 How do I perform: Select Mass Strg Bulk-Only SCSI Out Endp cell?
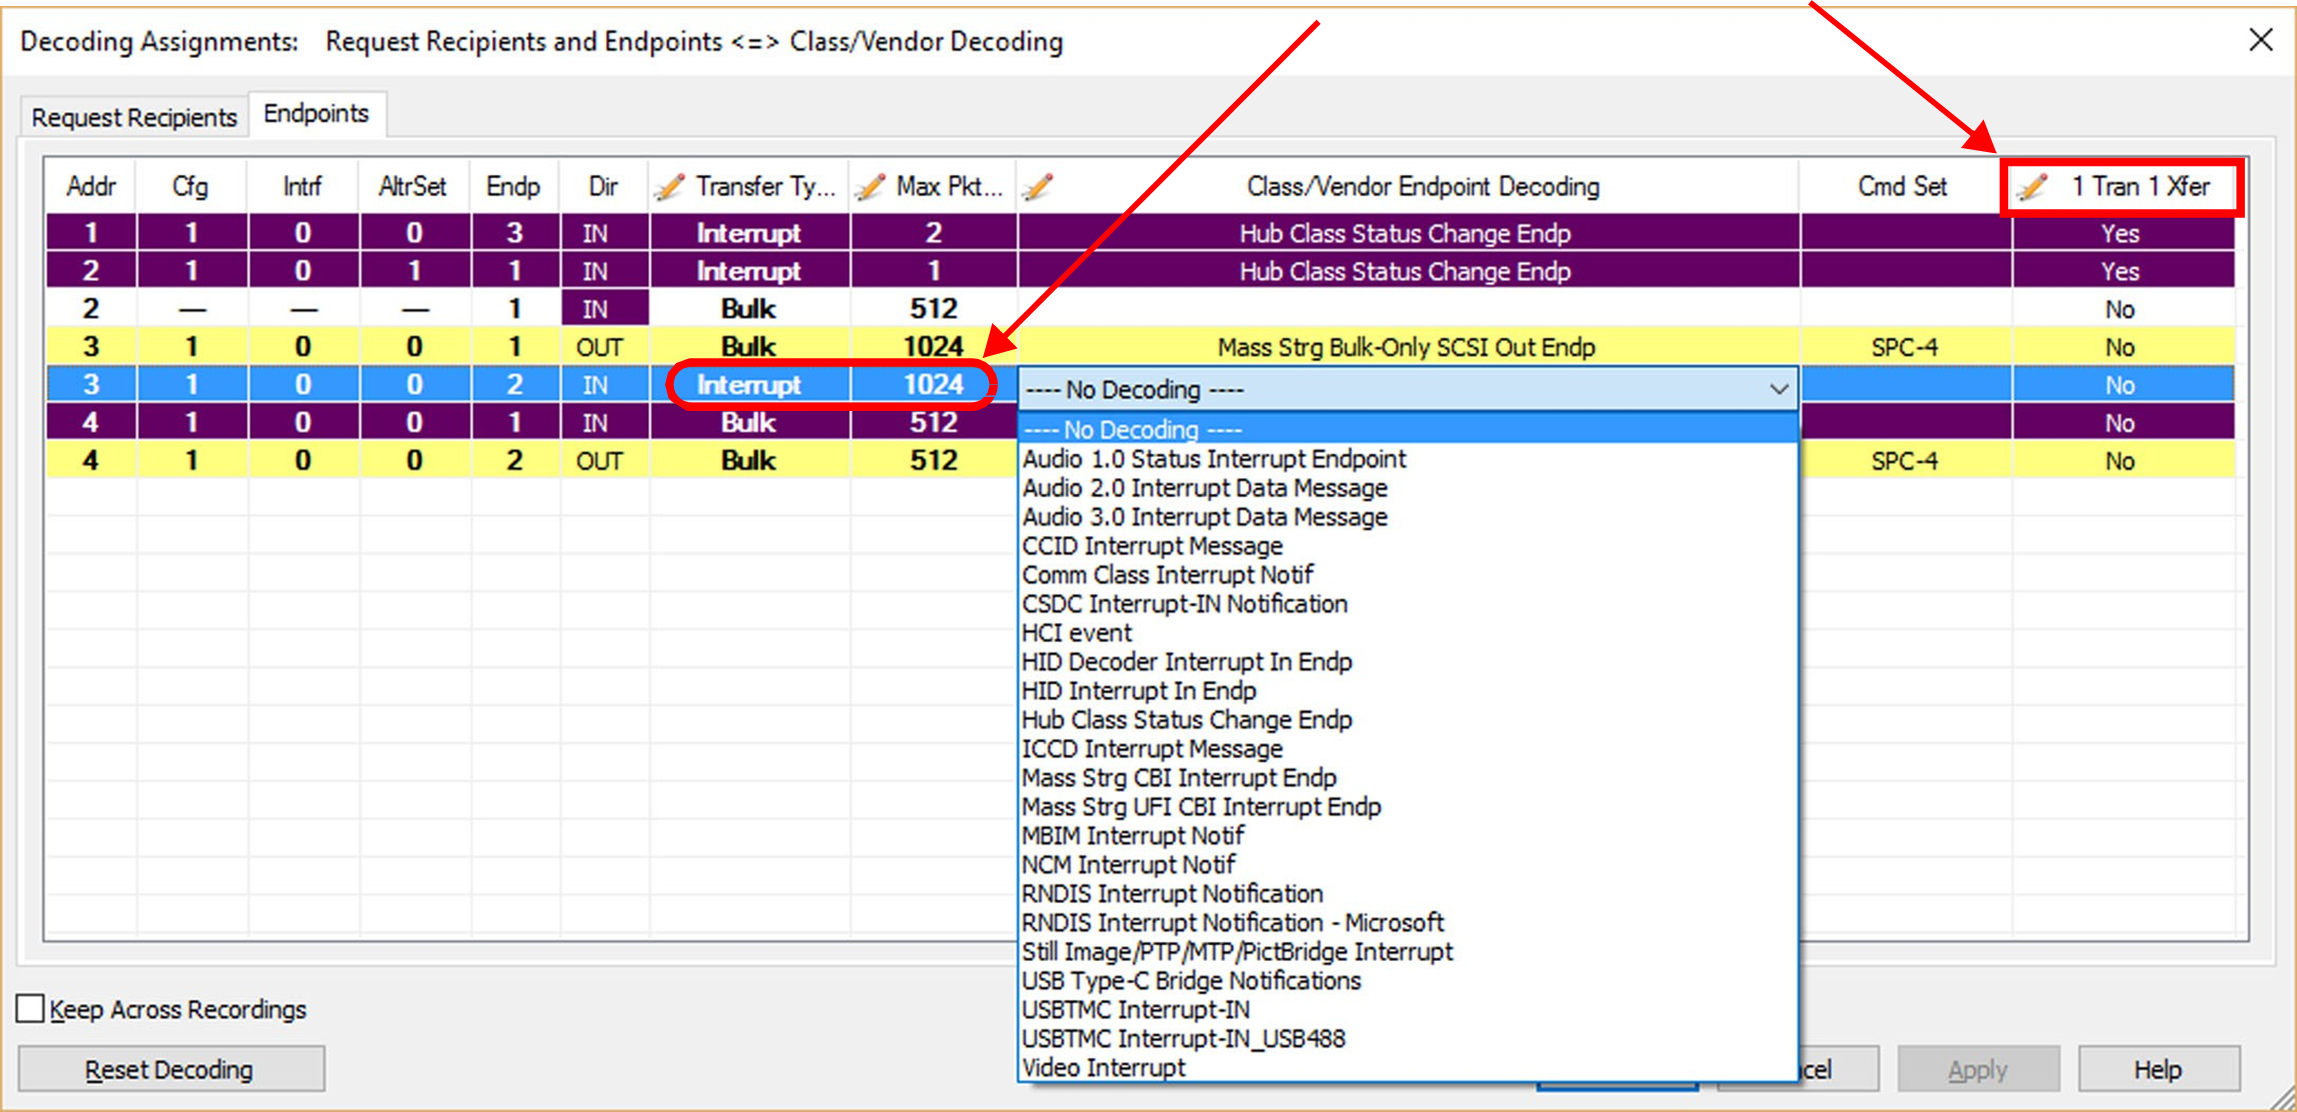click(x=1407, y=347)
